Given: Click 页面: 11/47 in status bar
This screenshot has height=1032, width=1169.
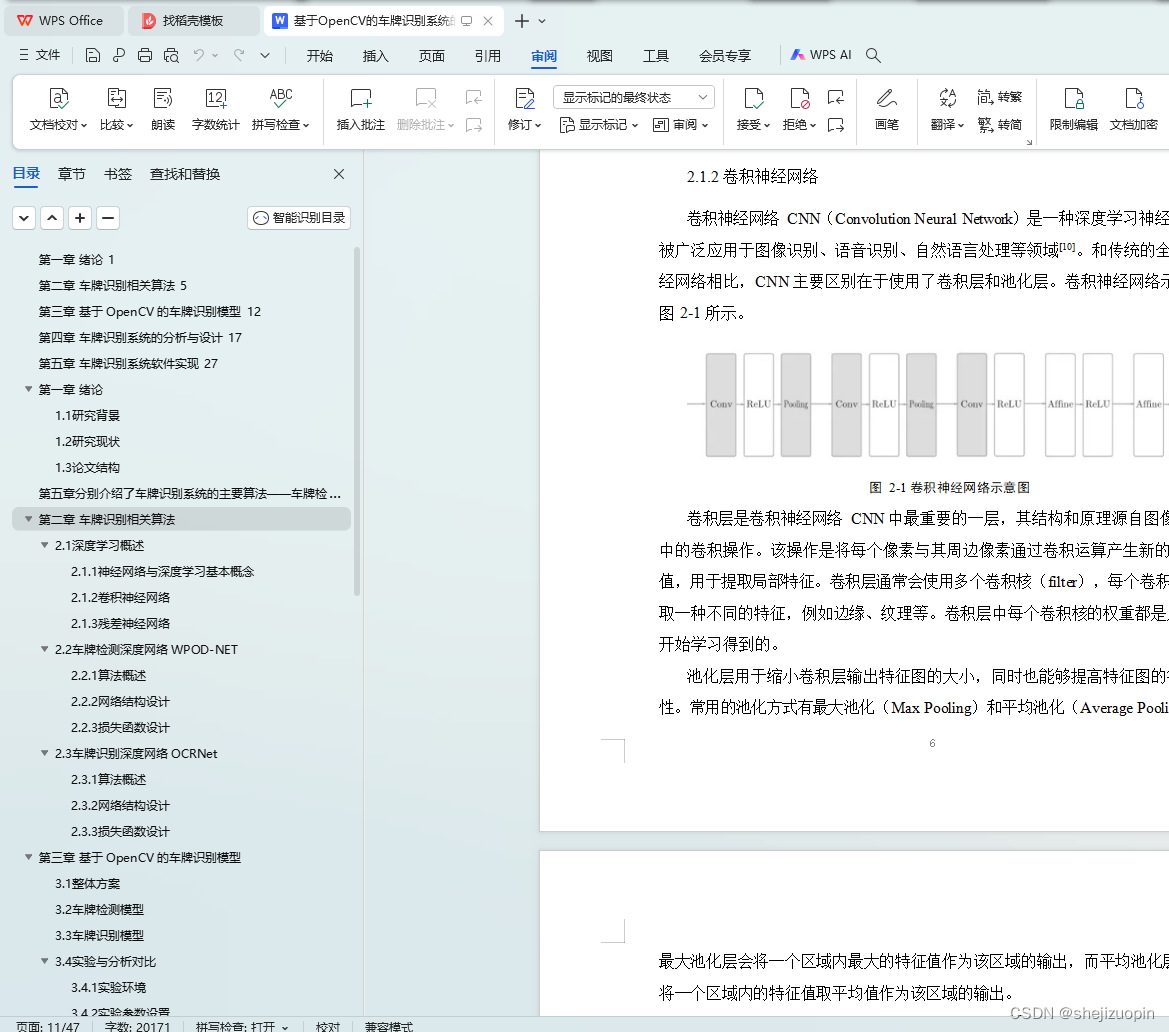Looking at the screenshot, I should pos(48,1026).
